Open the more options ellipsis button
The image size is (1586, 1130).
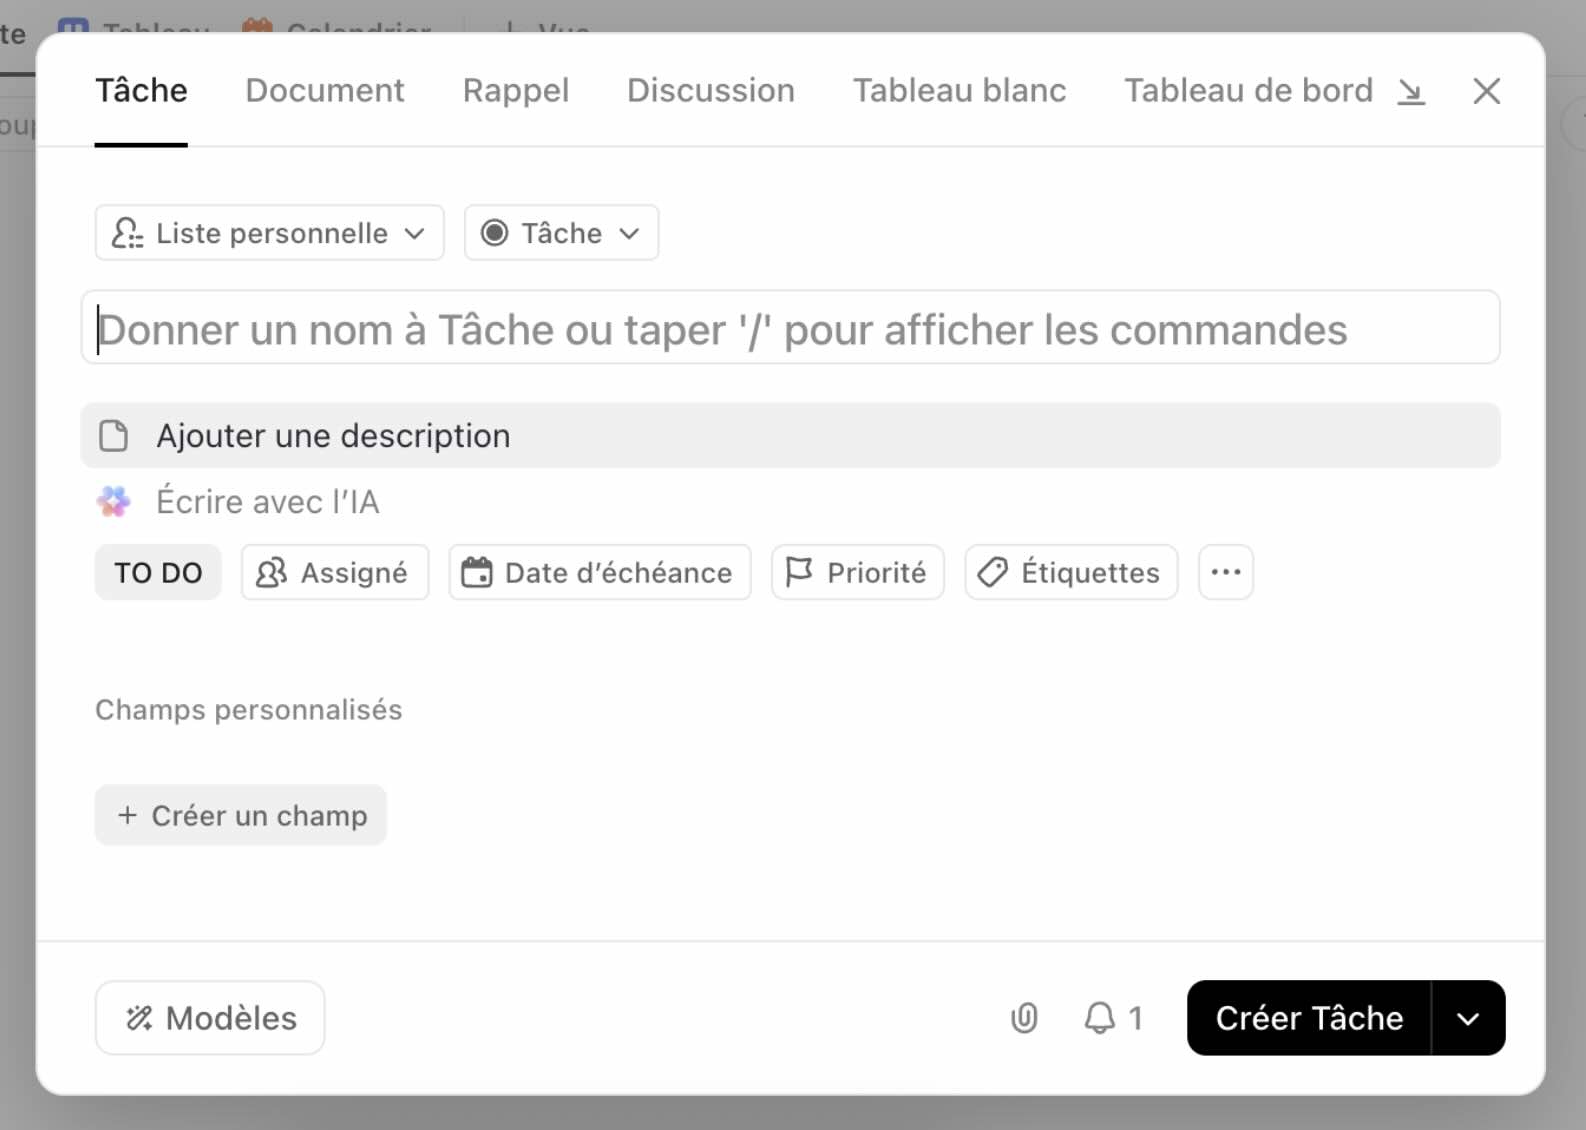(1226, 572)
